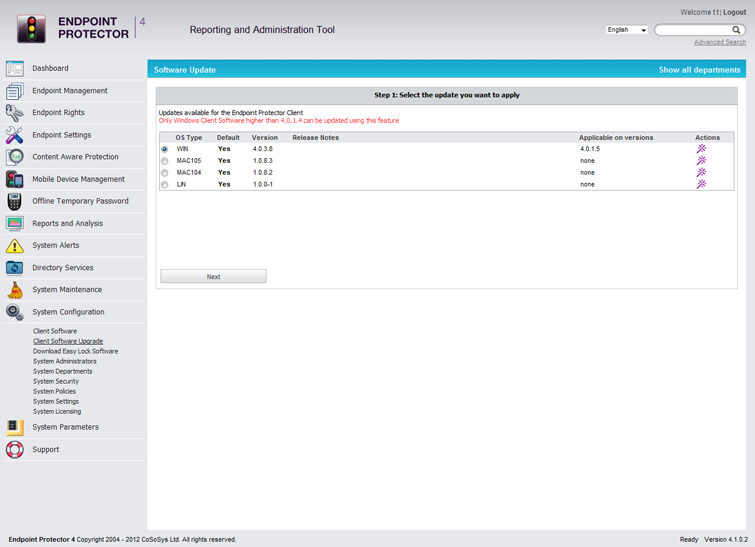The height and width of the screenshot is (547, 755).
Task: Open Reports and Analysis menu item
Action: coord(67,223)
